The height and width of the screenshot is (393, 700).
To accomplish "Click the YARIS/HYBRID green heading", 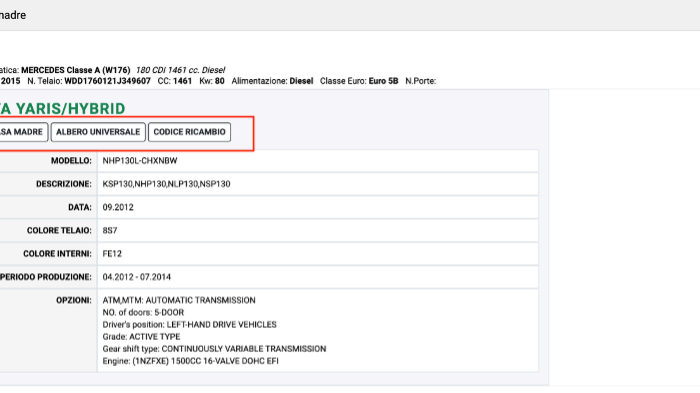I will point(62,109).
